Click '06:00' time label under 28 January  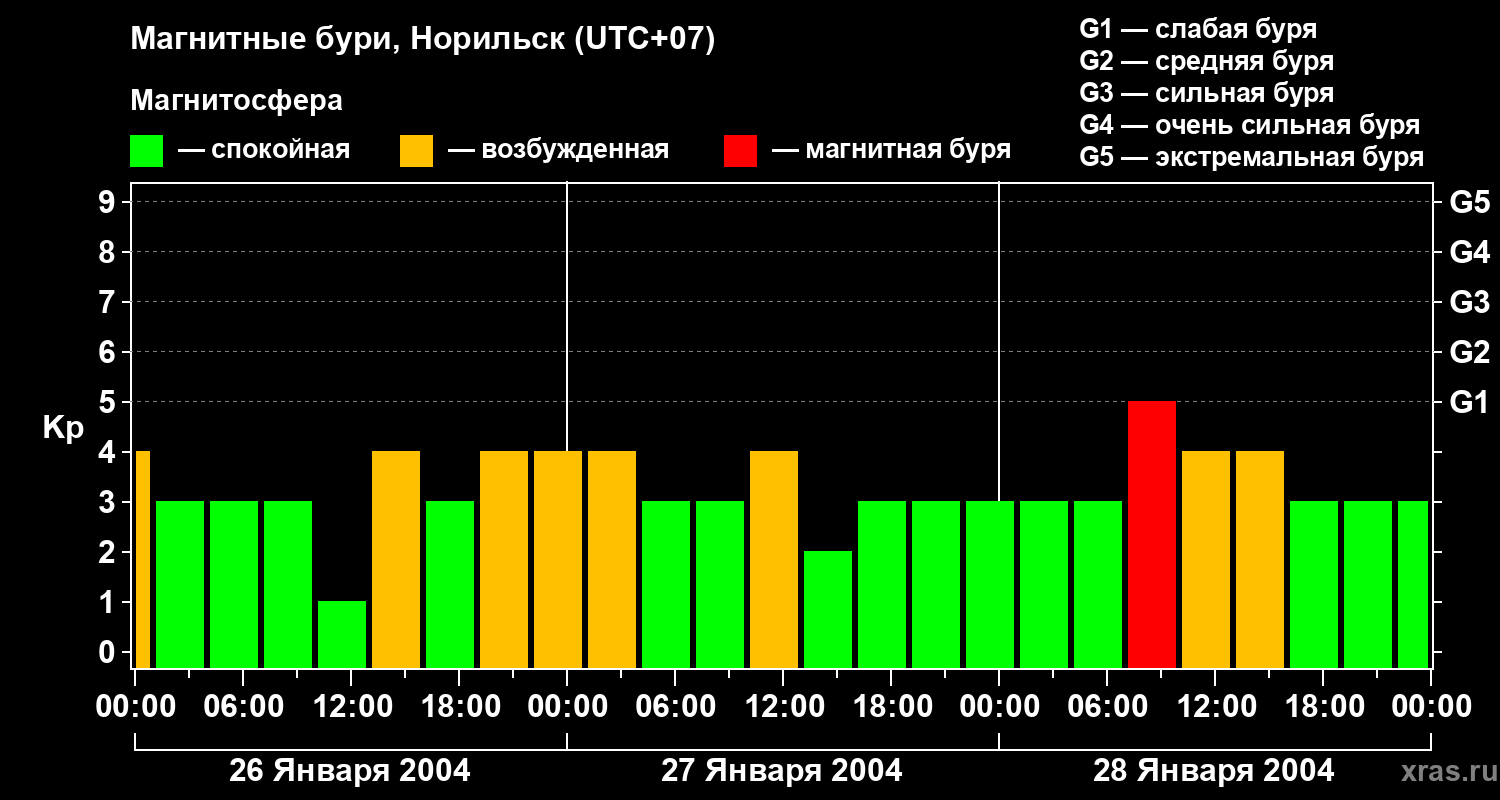(x=1107, y=706)
